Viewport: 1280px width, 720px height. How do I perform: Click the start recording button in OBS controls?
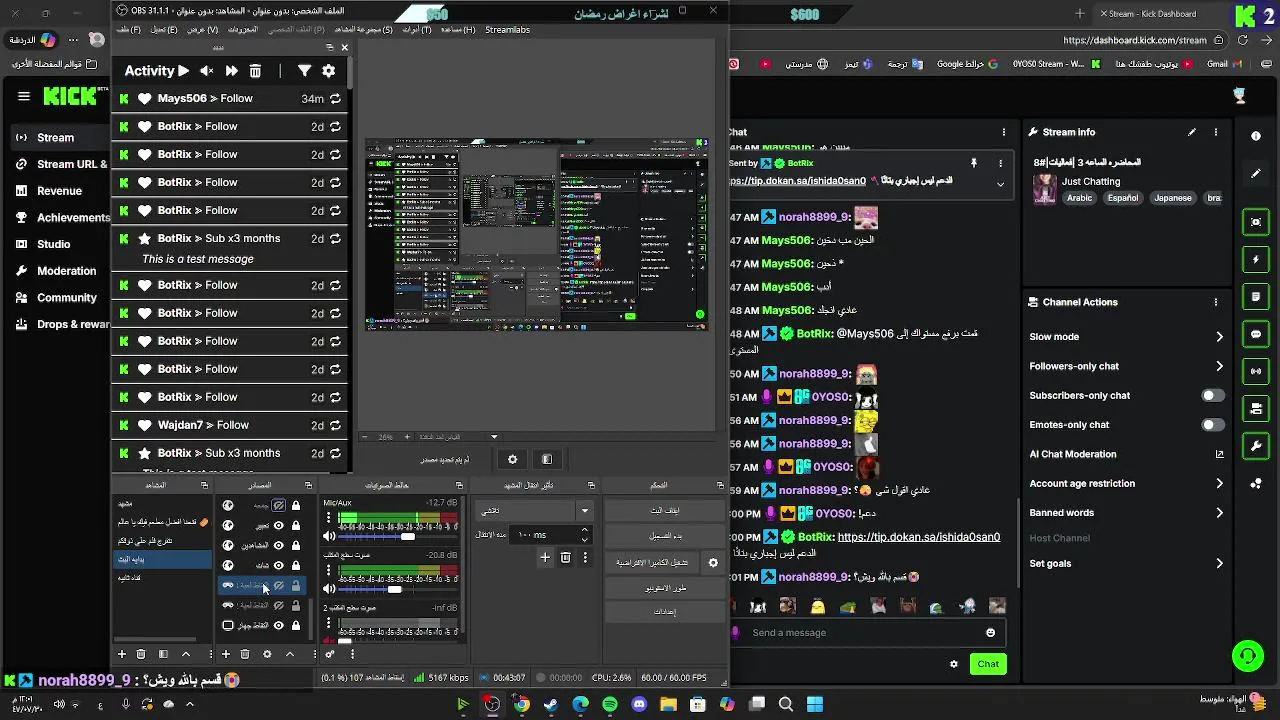click(x=665, y=536)
